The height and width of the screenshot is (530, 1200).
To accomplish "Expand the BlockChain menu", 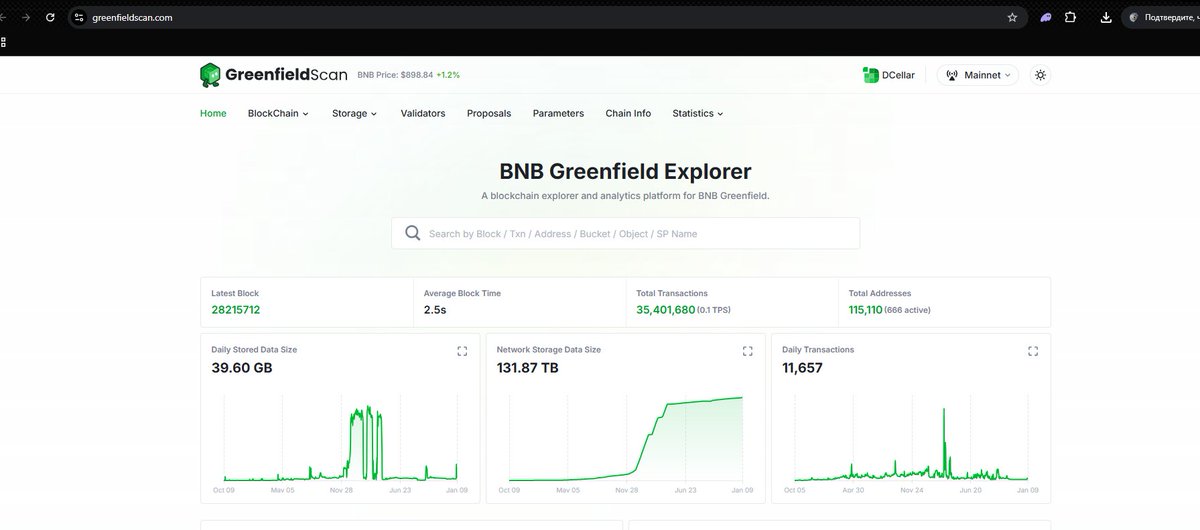I will [x=278, y=113].
